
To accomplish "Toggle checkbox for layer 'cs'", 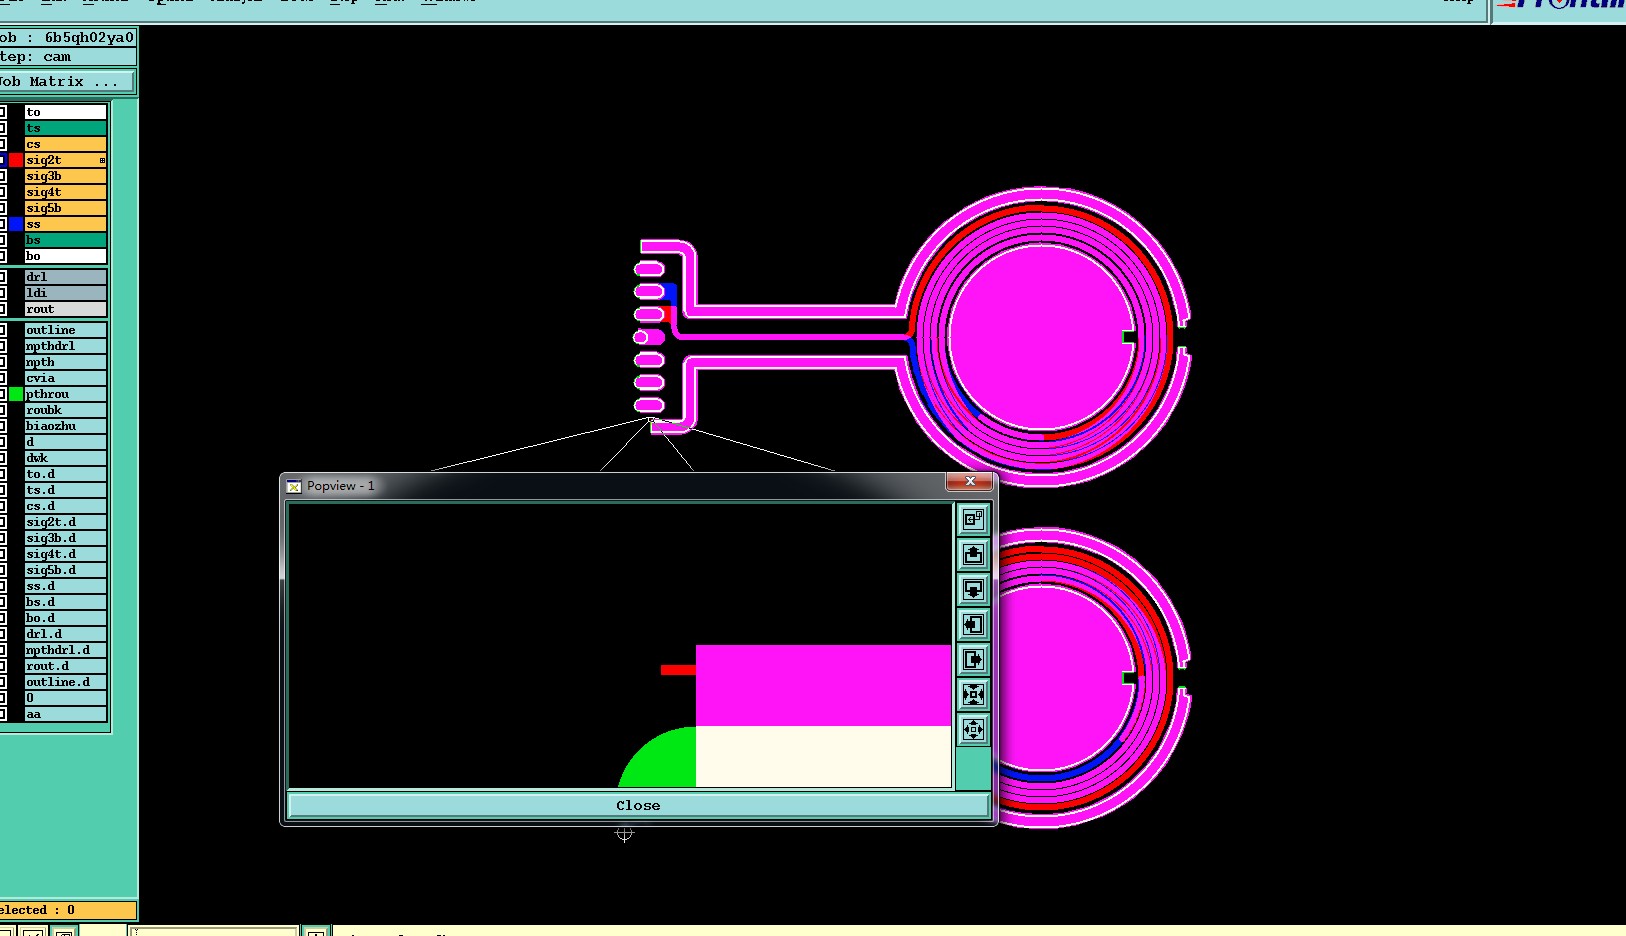I will (x=3, y=144).
